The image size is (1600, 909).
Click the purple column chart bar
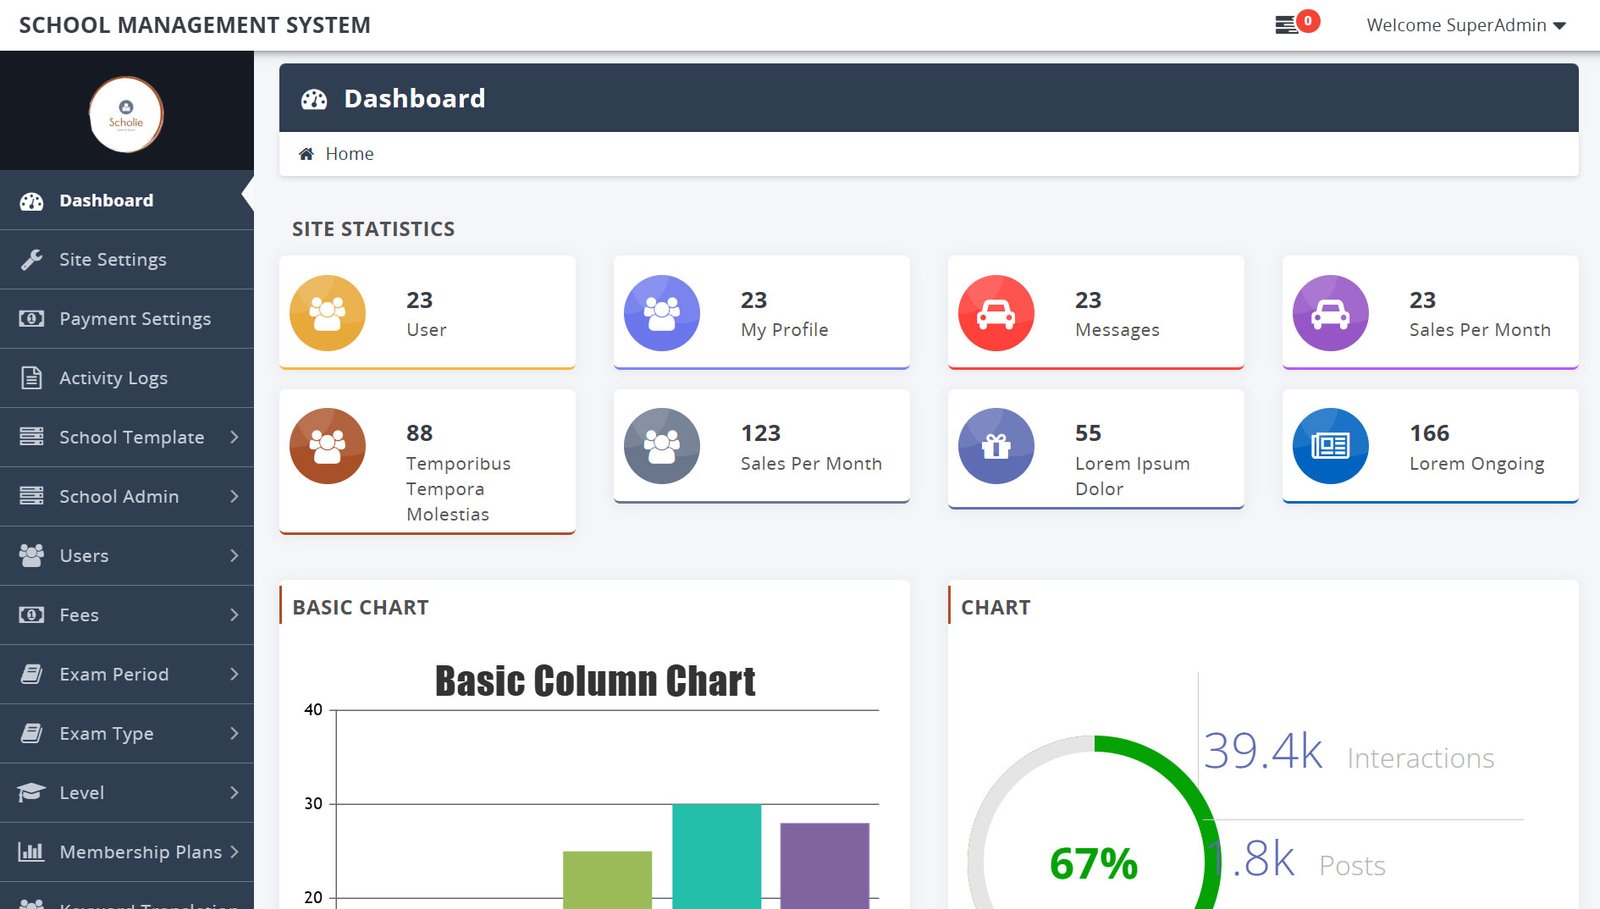(x=824, y=866)
